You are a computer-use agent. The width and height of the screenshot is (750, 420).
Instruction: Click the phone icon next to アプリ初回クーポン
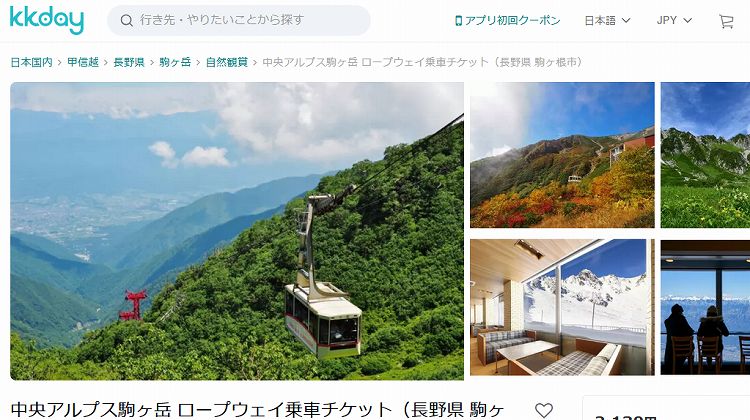click(458, 21)
